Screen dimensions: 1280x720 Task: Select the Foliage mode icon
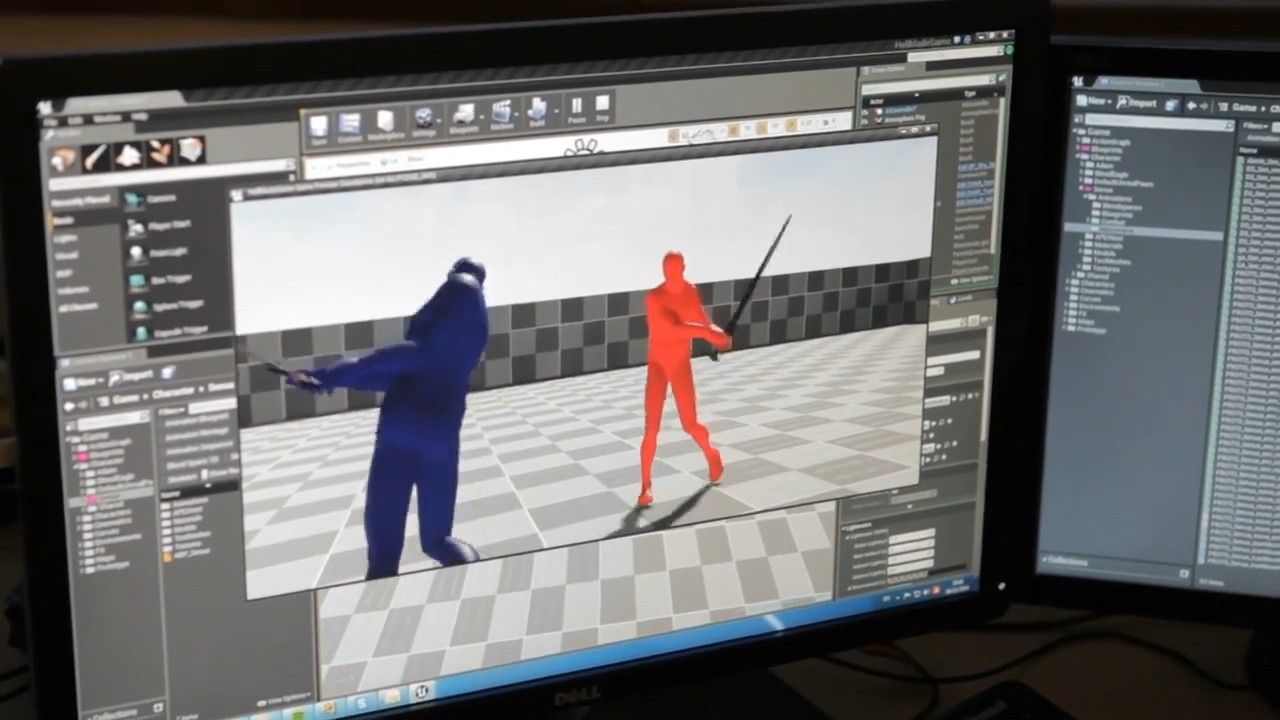[160, 152]
